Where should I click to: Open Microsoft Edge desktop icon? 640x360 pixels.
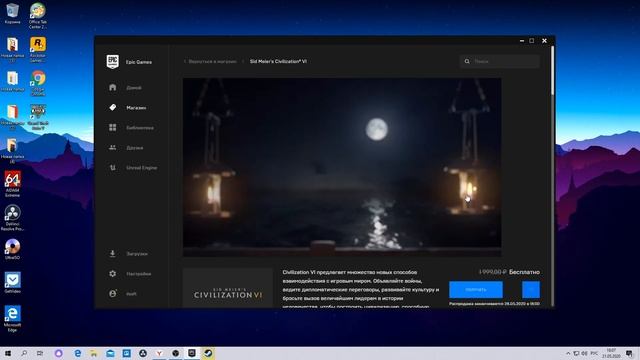pos(12,319)
